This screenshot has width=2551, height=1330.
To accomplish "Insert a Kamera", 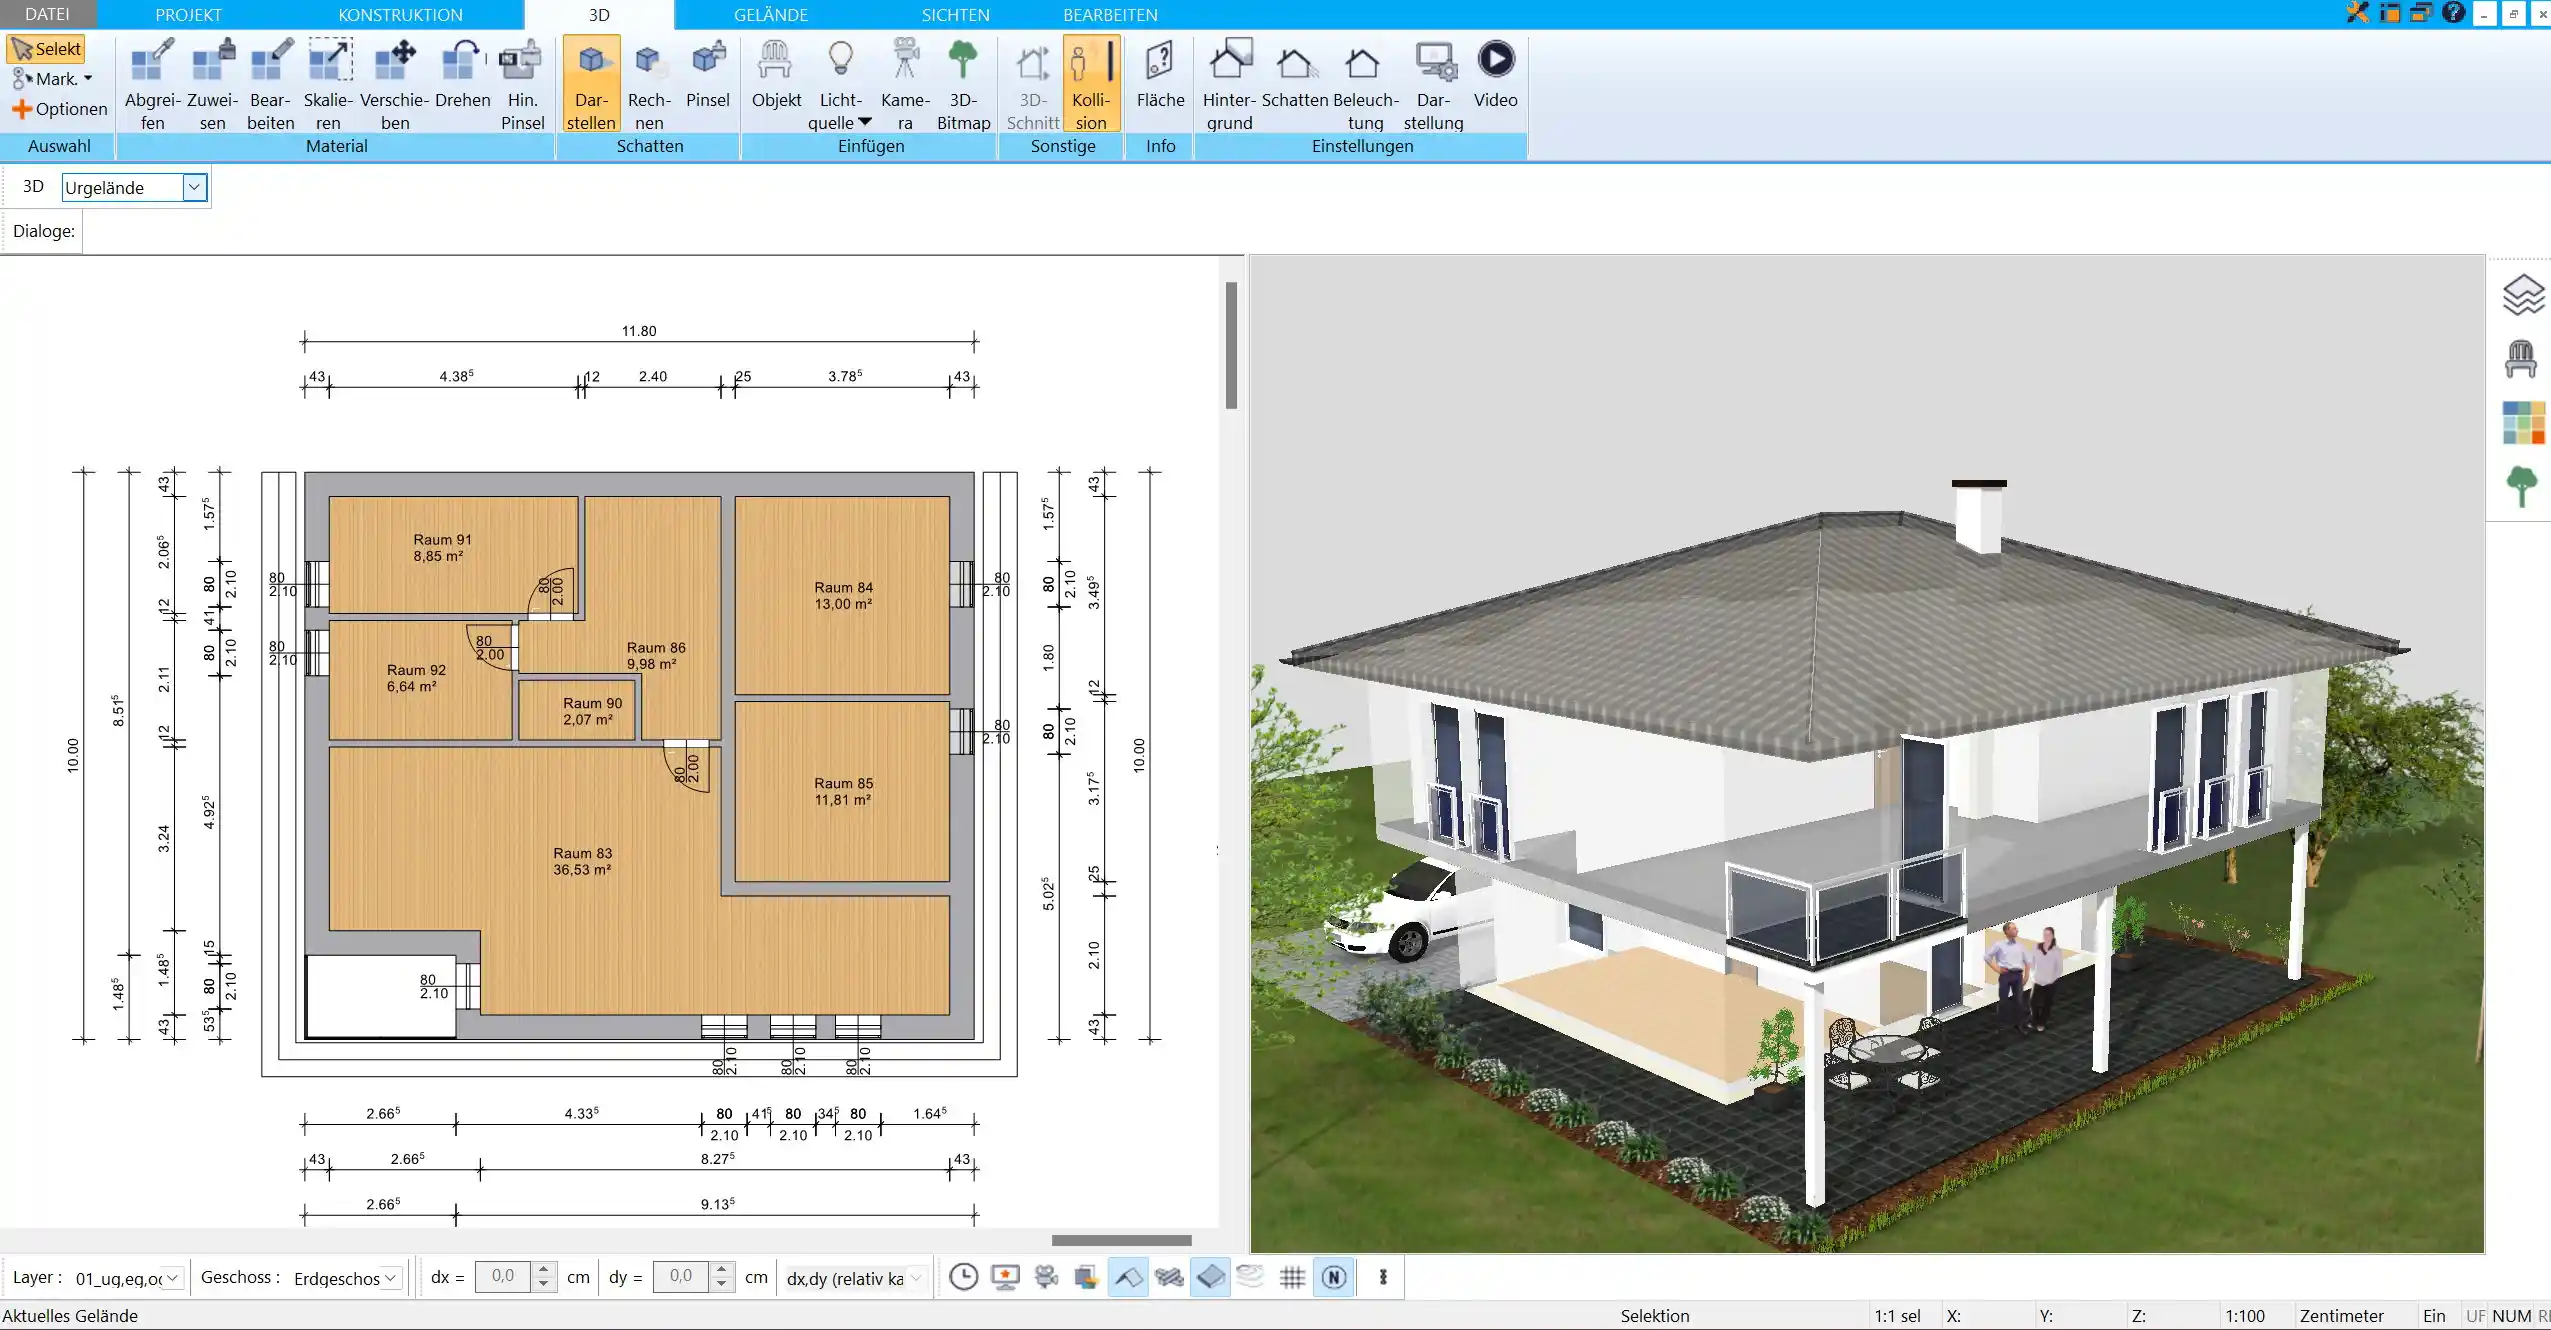I will pyautogui.click(x=905, y=84).
